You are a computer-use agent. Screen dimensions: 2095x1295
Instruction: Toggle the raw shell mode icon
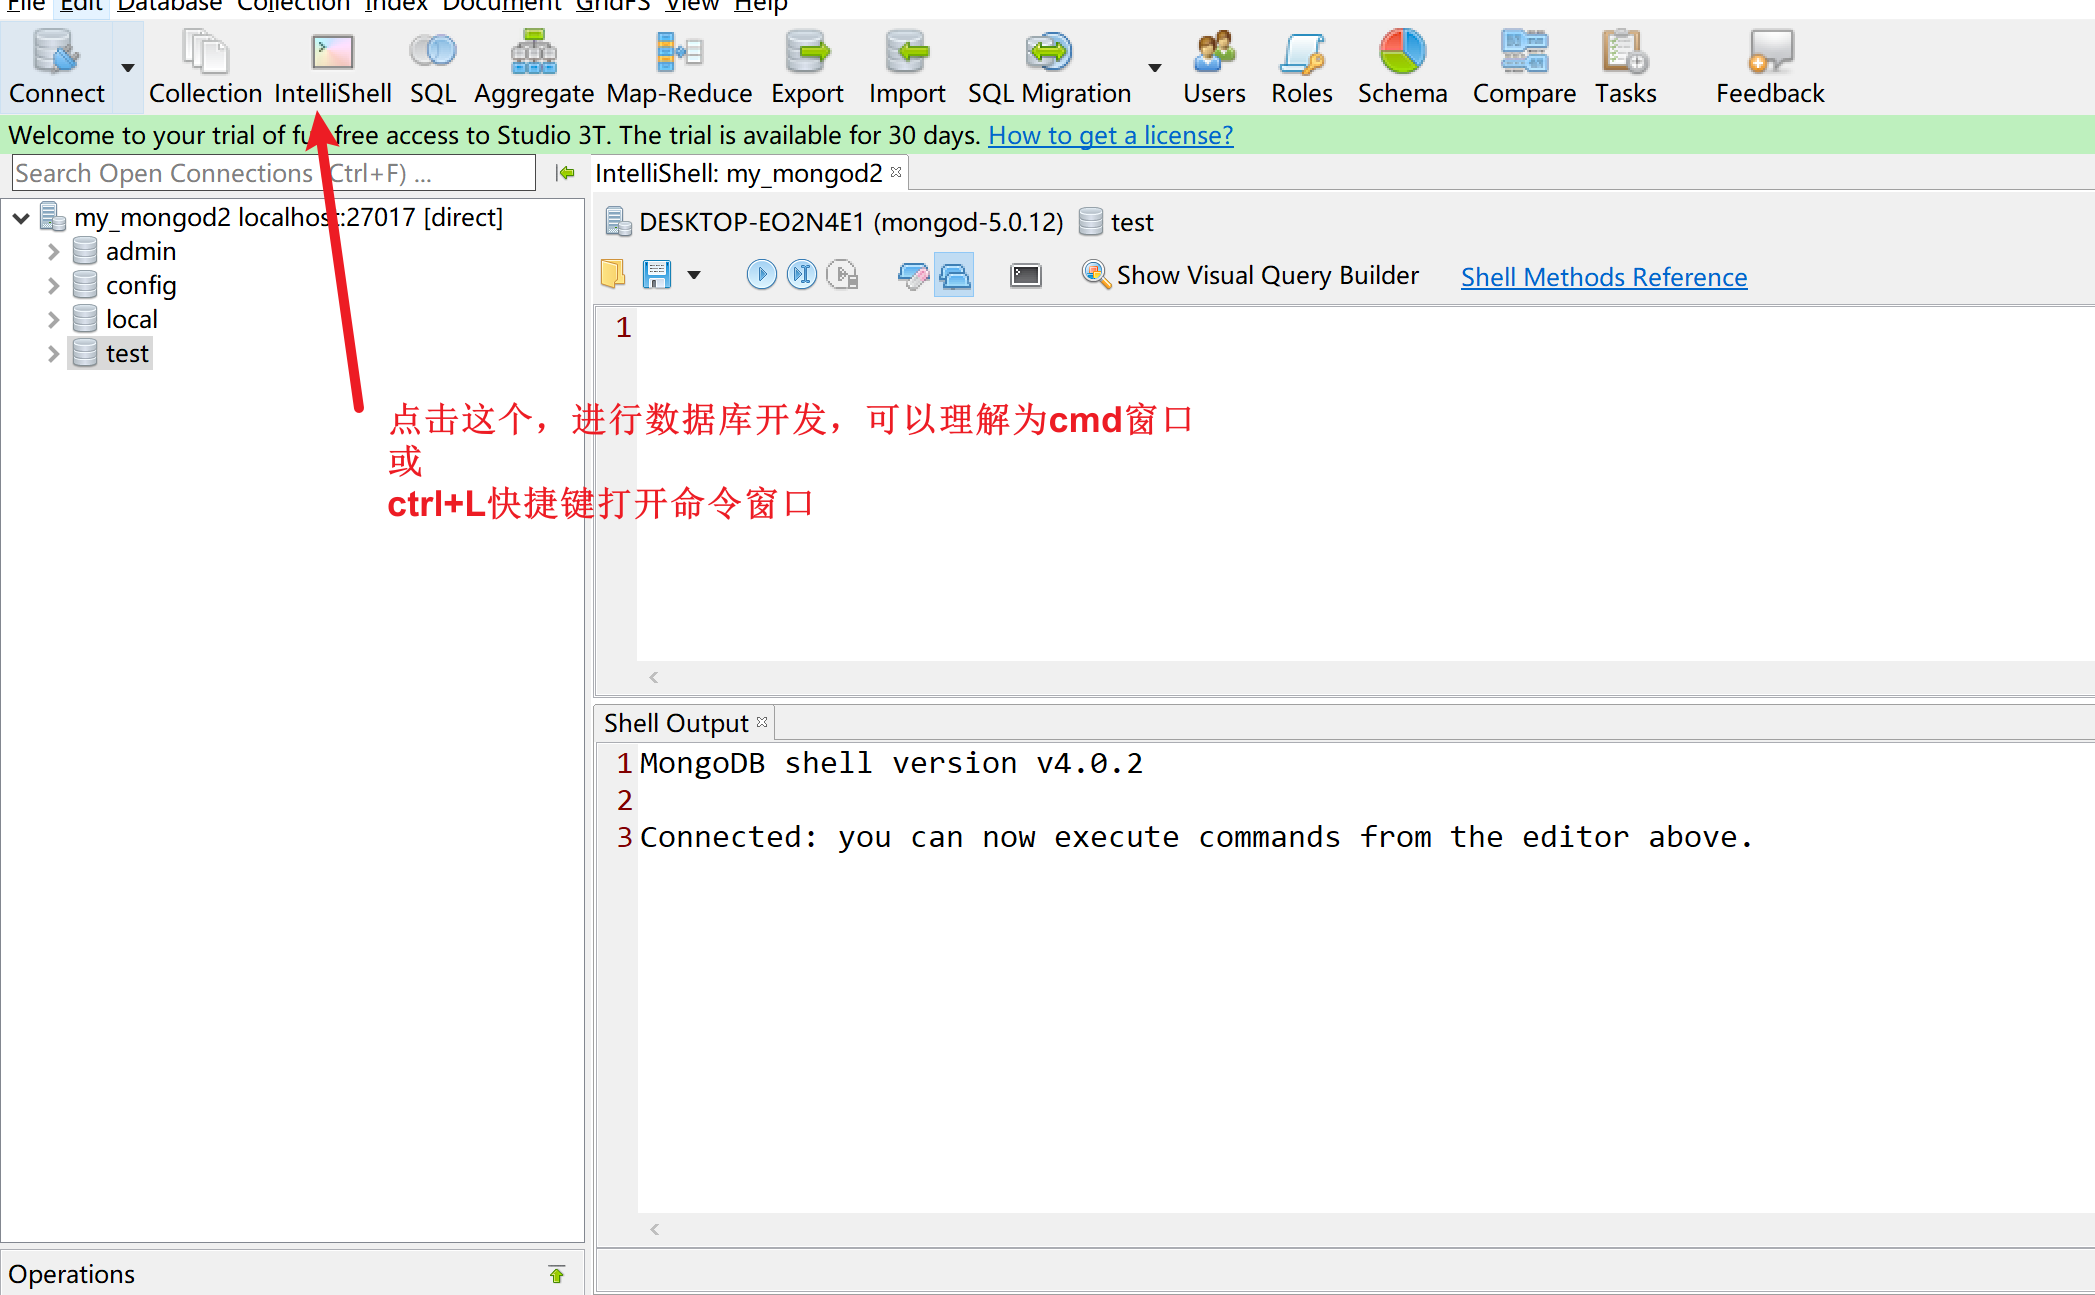tap(1026, 275)
